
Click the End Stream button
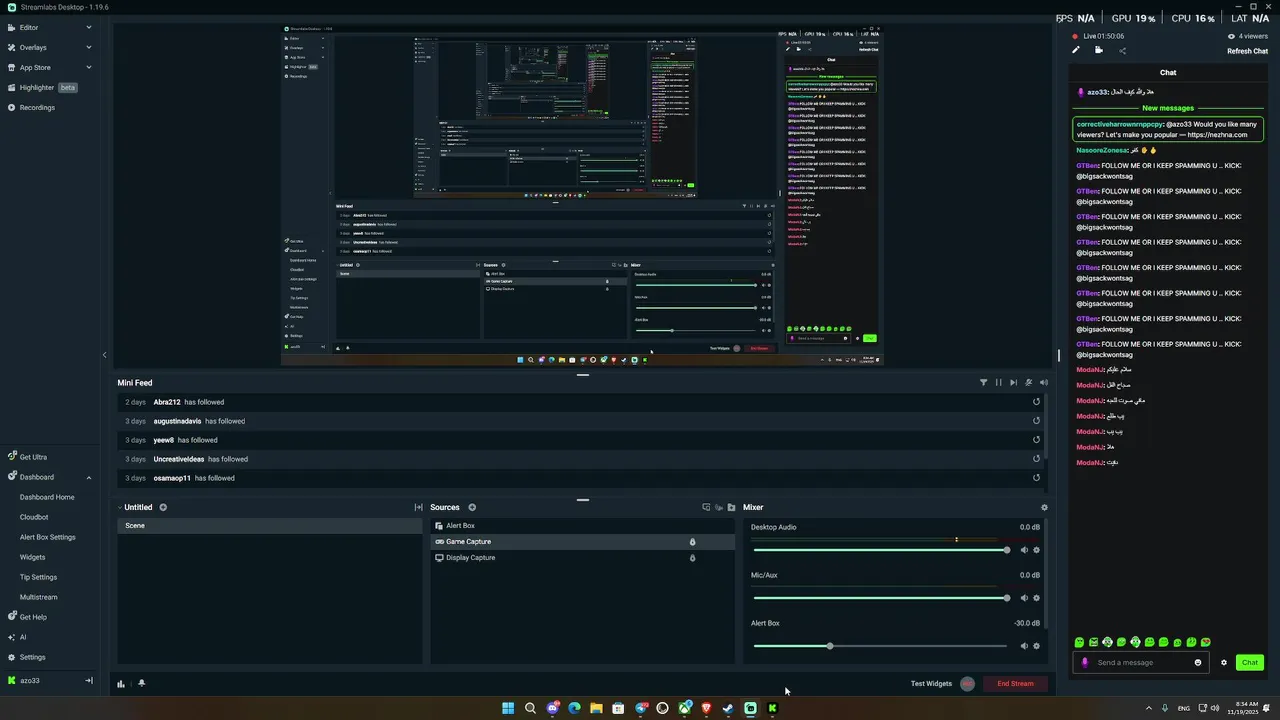1015,684
